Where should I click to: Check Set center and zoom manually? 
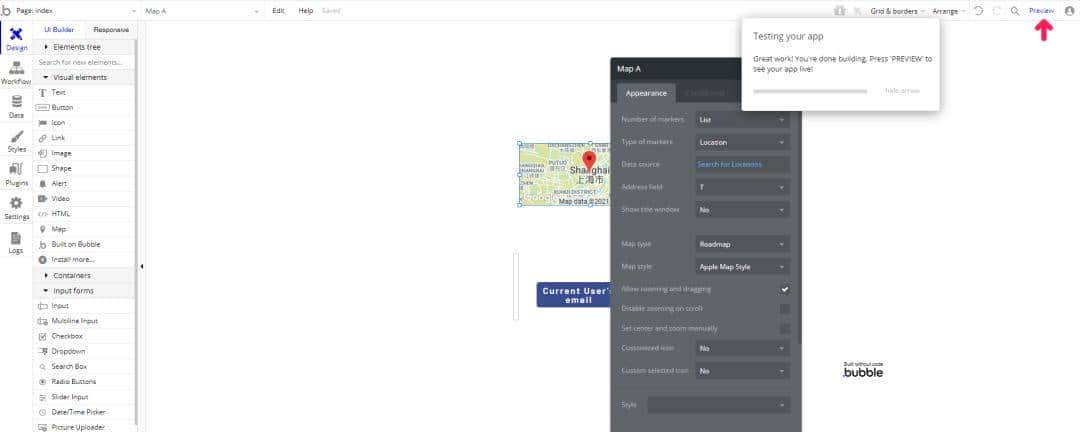(785, 328)
